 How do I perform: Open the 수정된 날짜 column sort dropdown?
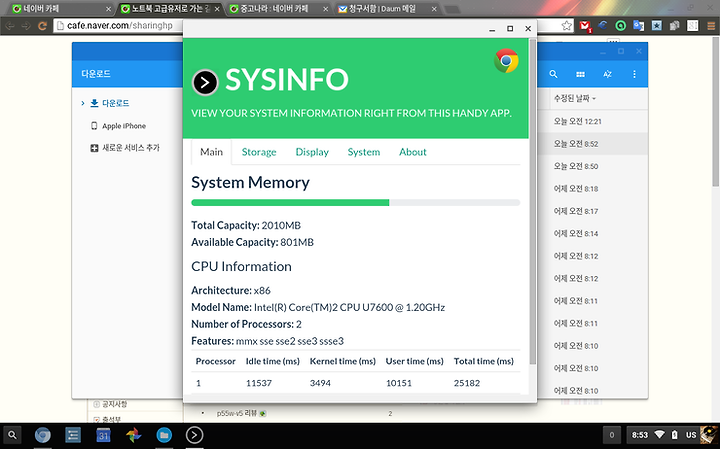click(574, 98)
